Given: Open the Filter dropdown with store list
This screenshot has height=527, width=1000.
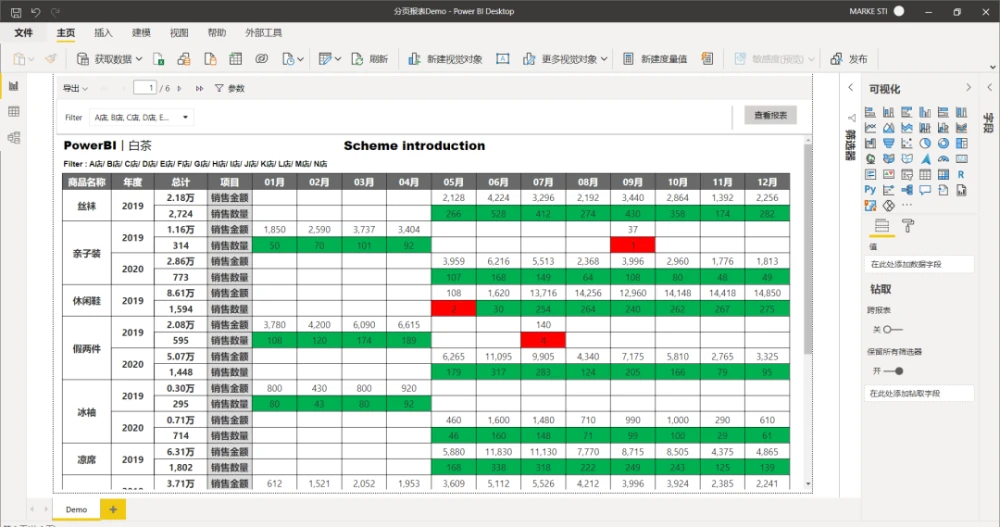Looking at the screenshot, I should [x=140, y=117].
